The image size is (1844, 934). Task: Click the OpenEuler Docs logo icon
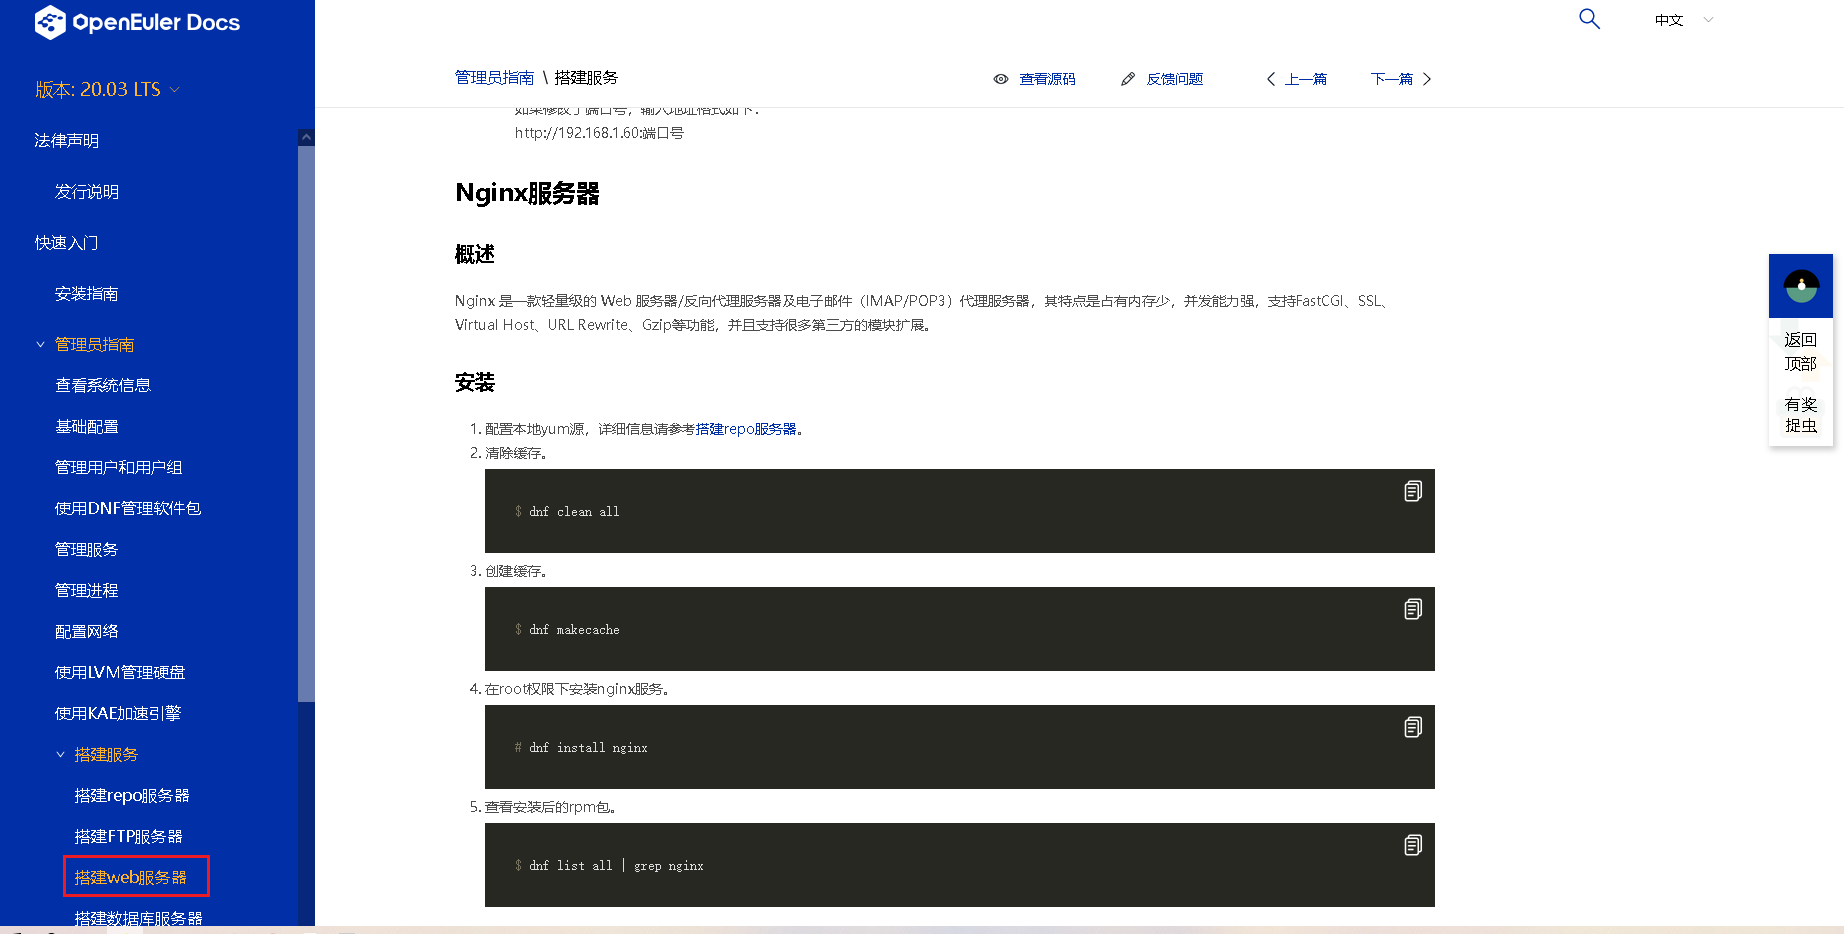coord(50,22)
